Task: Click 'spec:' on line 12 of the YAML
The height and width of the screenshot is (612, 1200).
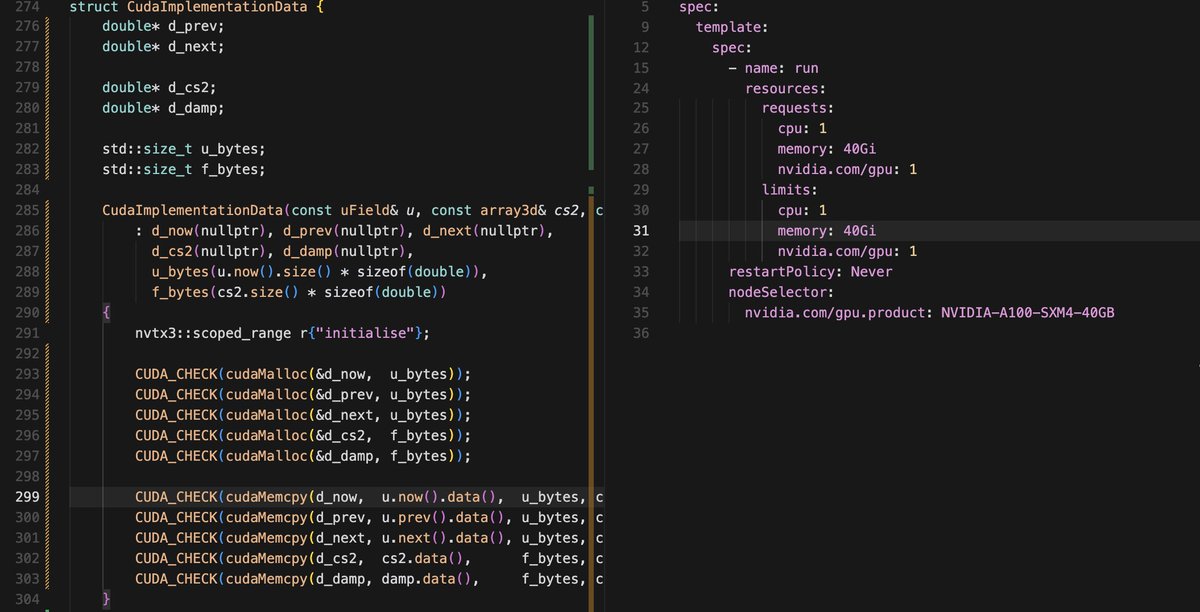Action: pyautogui.click(x=732, y=48)
